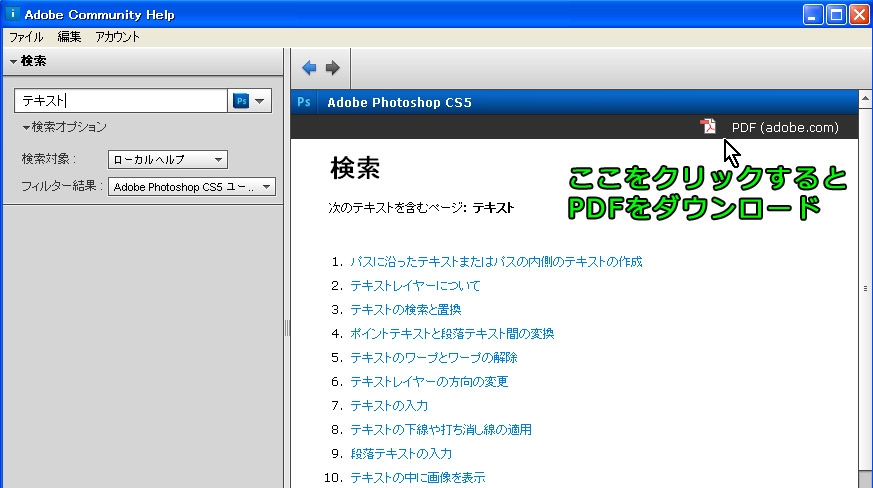The width and height of the screenshot is (873, 488).
Task: Open the ファイル menu
Action: tap(26, 37)
